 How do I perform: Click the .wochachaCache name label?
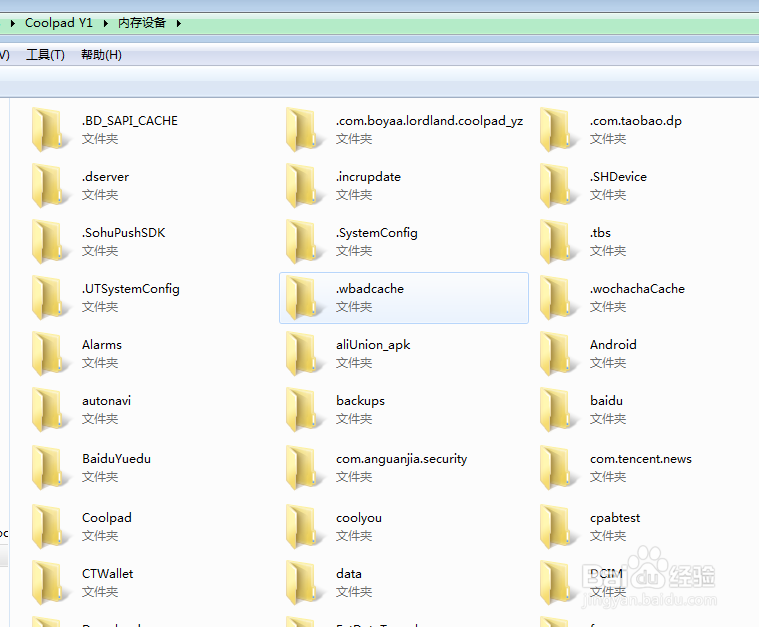[x=637, y=289]
